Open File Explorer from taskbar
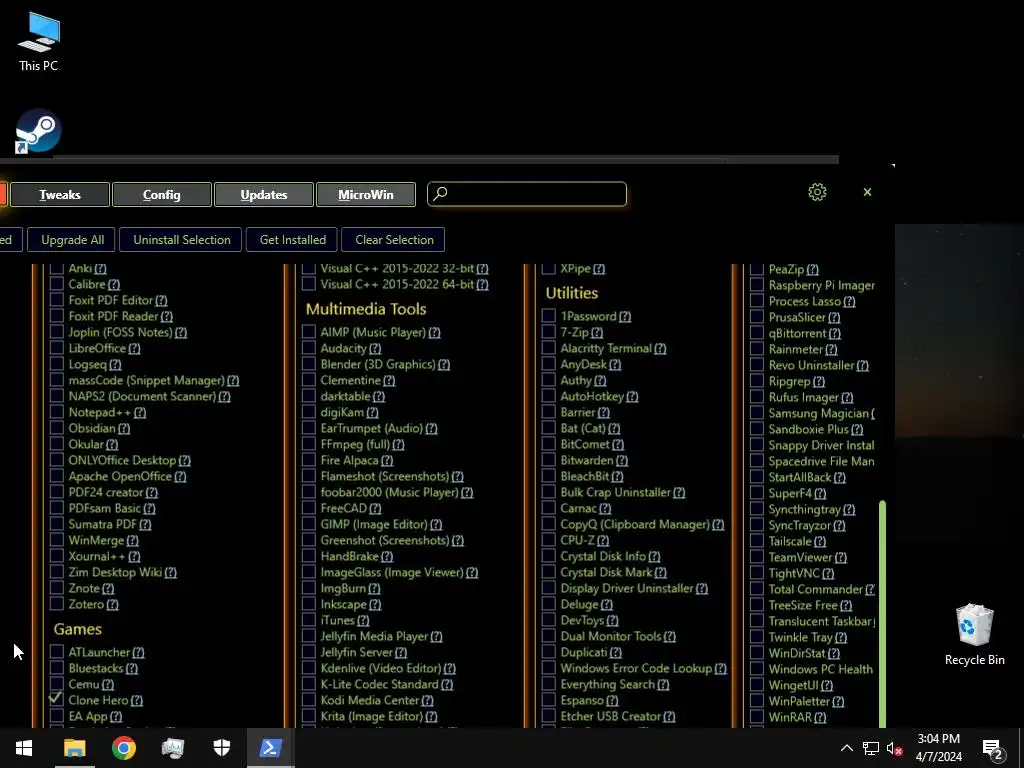This screenshot has width=1024, height=768. (x=74, y=748)
